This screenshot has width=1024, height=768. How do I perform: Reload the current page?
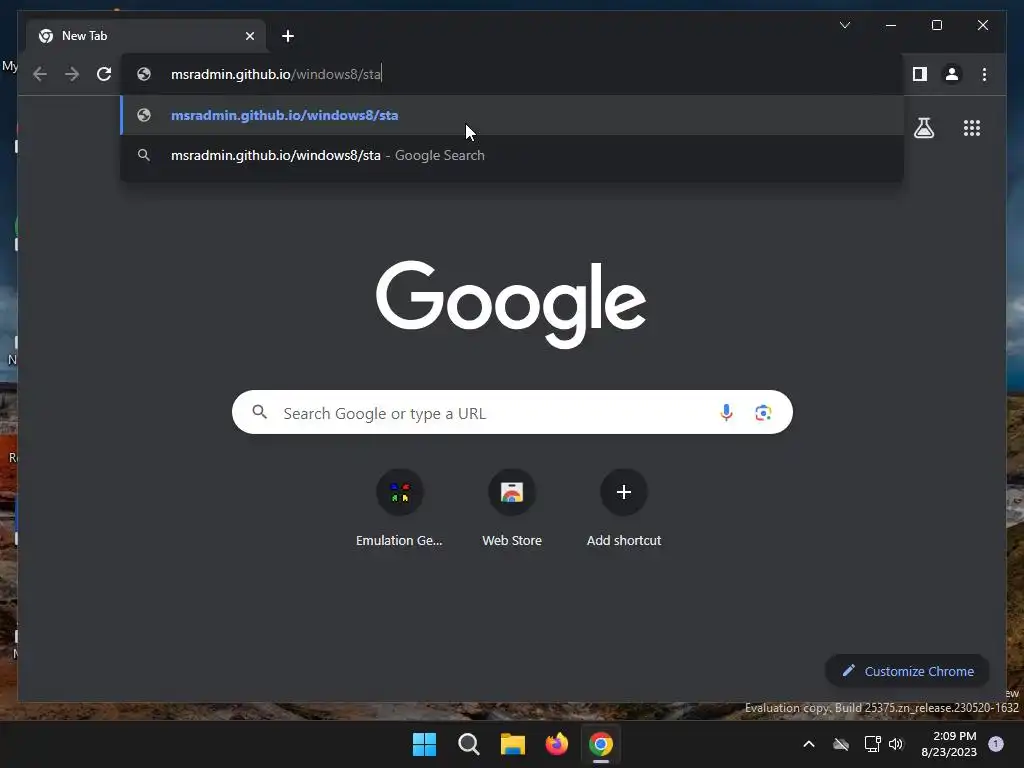tap(104, 74)
